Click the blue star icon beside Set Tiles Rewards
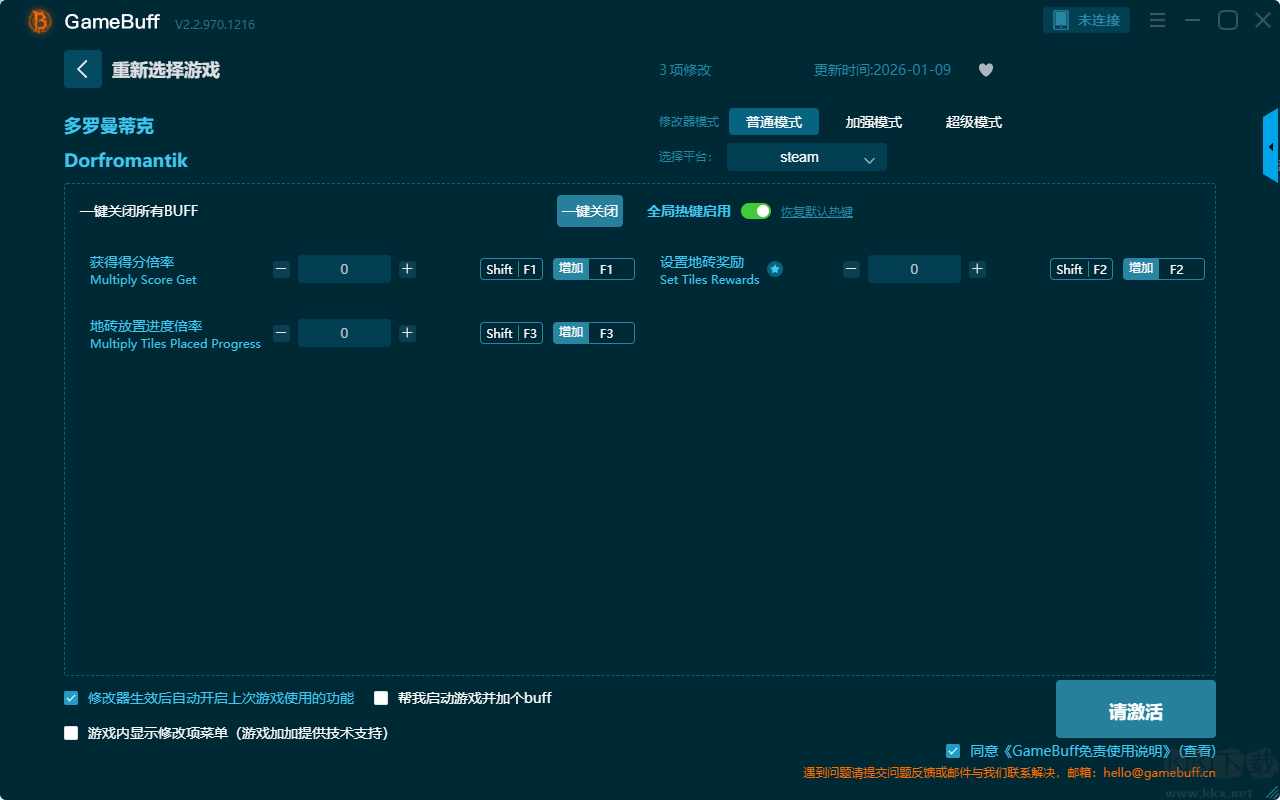1280x800 pixels. coord(775,269)
